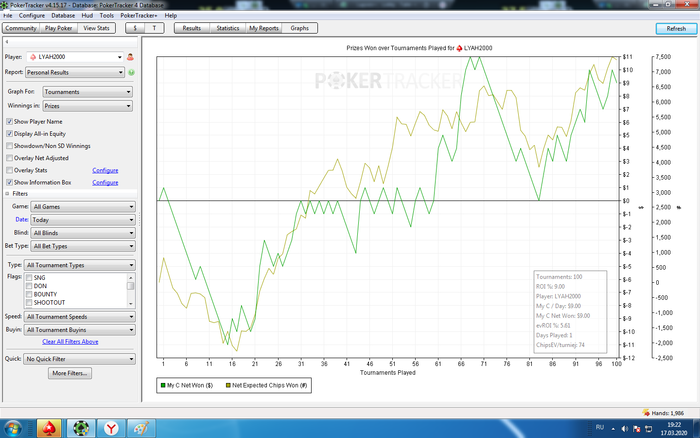Select the Graphs tab

pyautogui.click(x=300, y=28)
